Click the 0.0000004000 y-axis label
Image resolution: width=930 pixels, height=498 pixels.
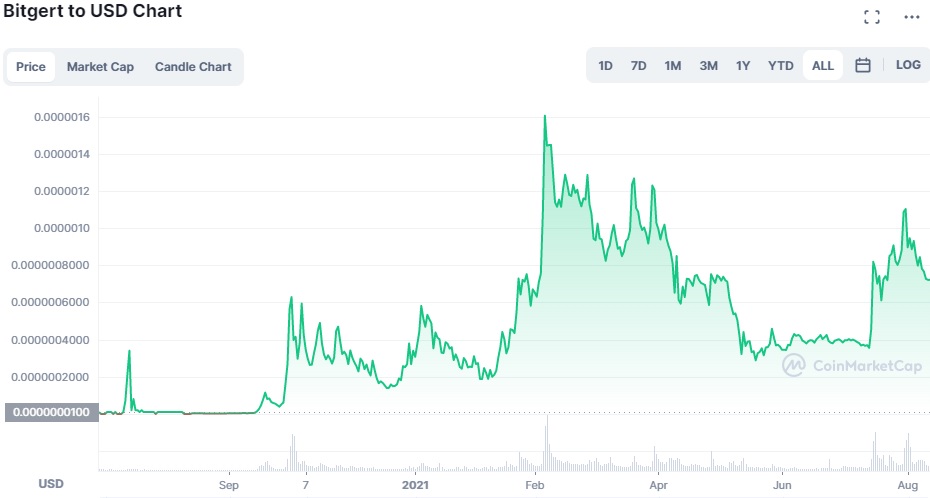50,340
